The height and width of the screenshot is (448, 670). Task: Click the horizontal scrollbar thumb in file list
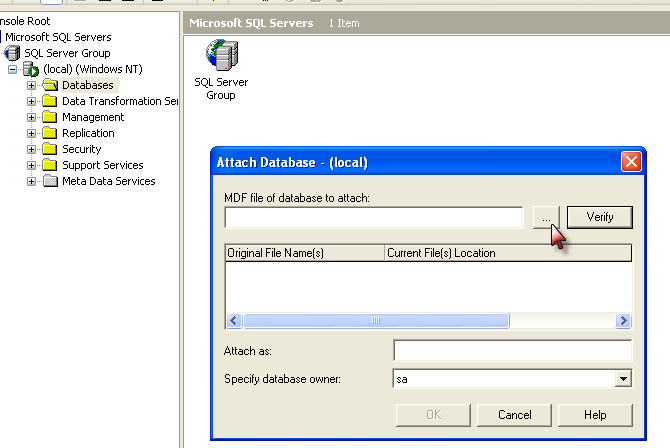point(376,321)
